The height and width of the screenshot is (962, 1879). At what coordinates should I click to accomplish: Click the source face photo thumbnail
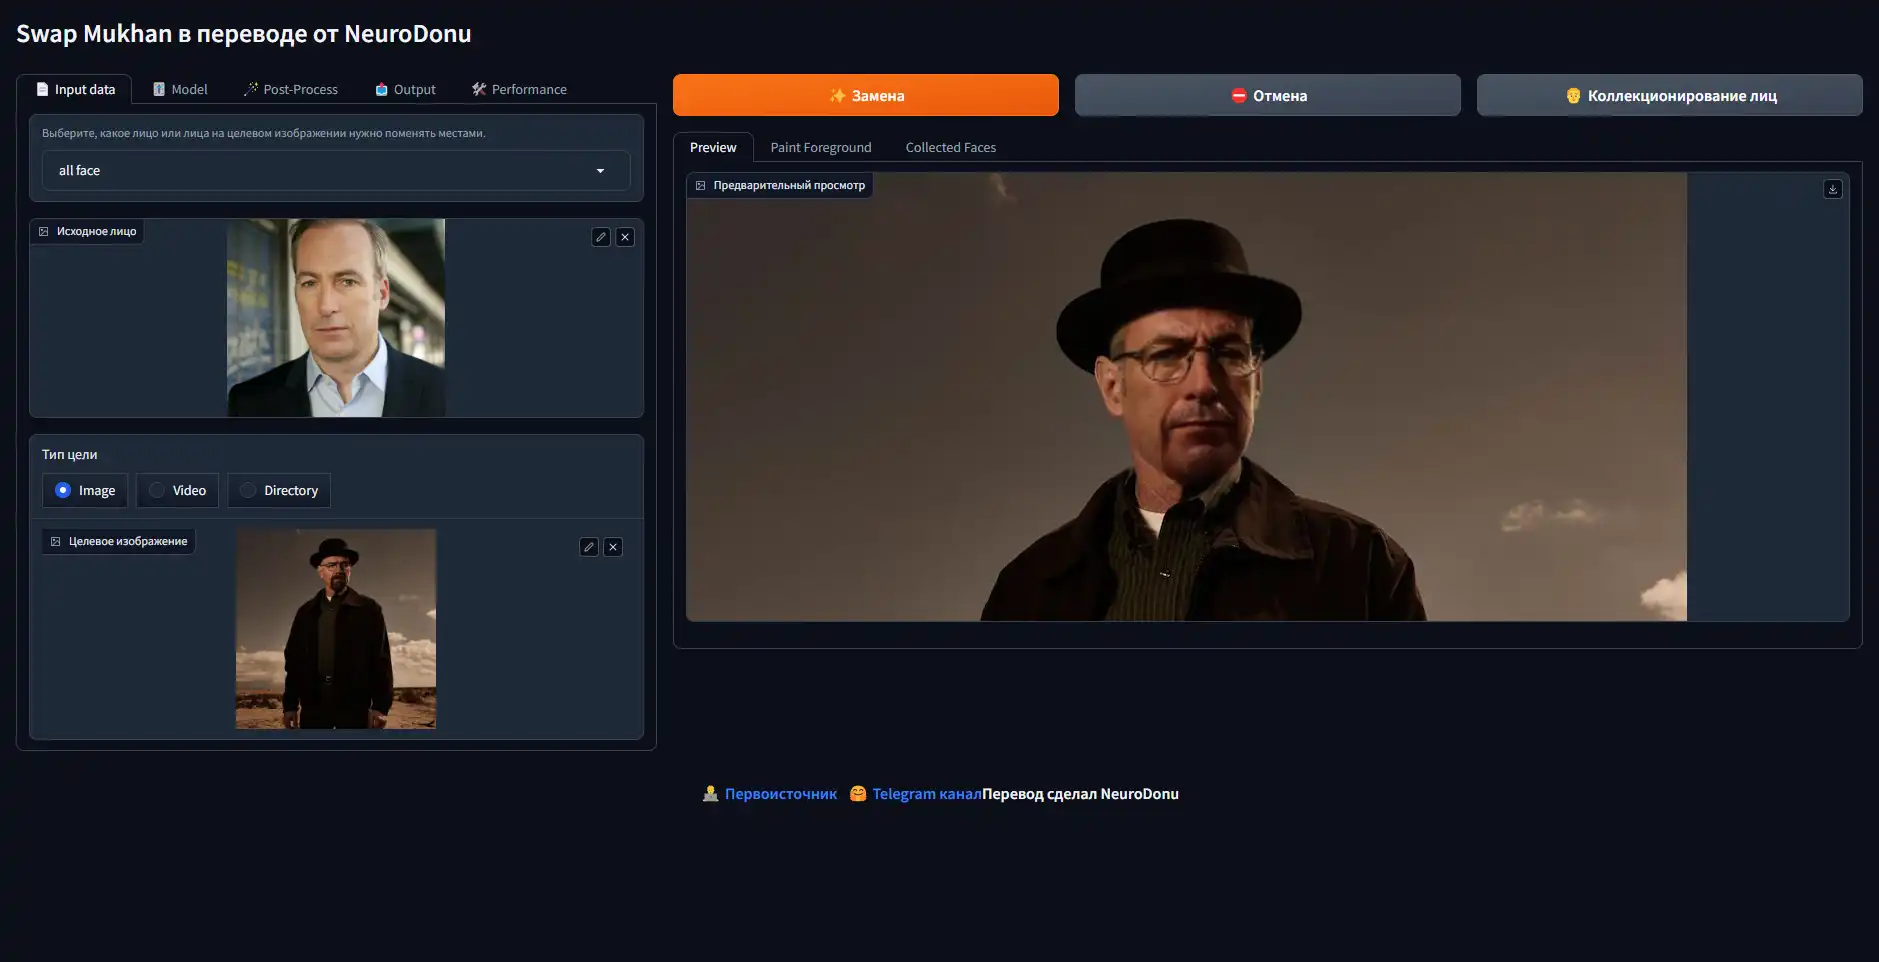coord(336,318)
